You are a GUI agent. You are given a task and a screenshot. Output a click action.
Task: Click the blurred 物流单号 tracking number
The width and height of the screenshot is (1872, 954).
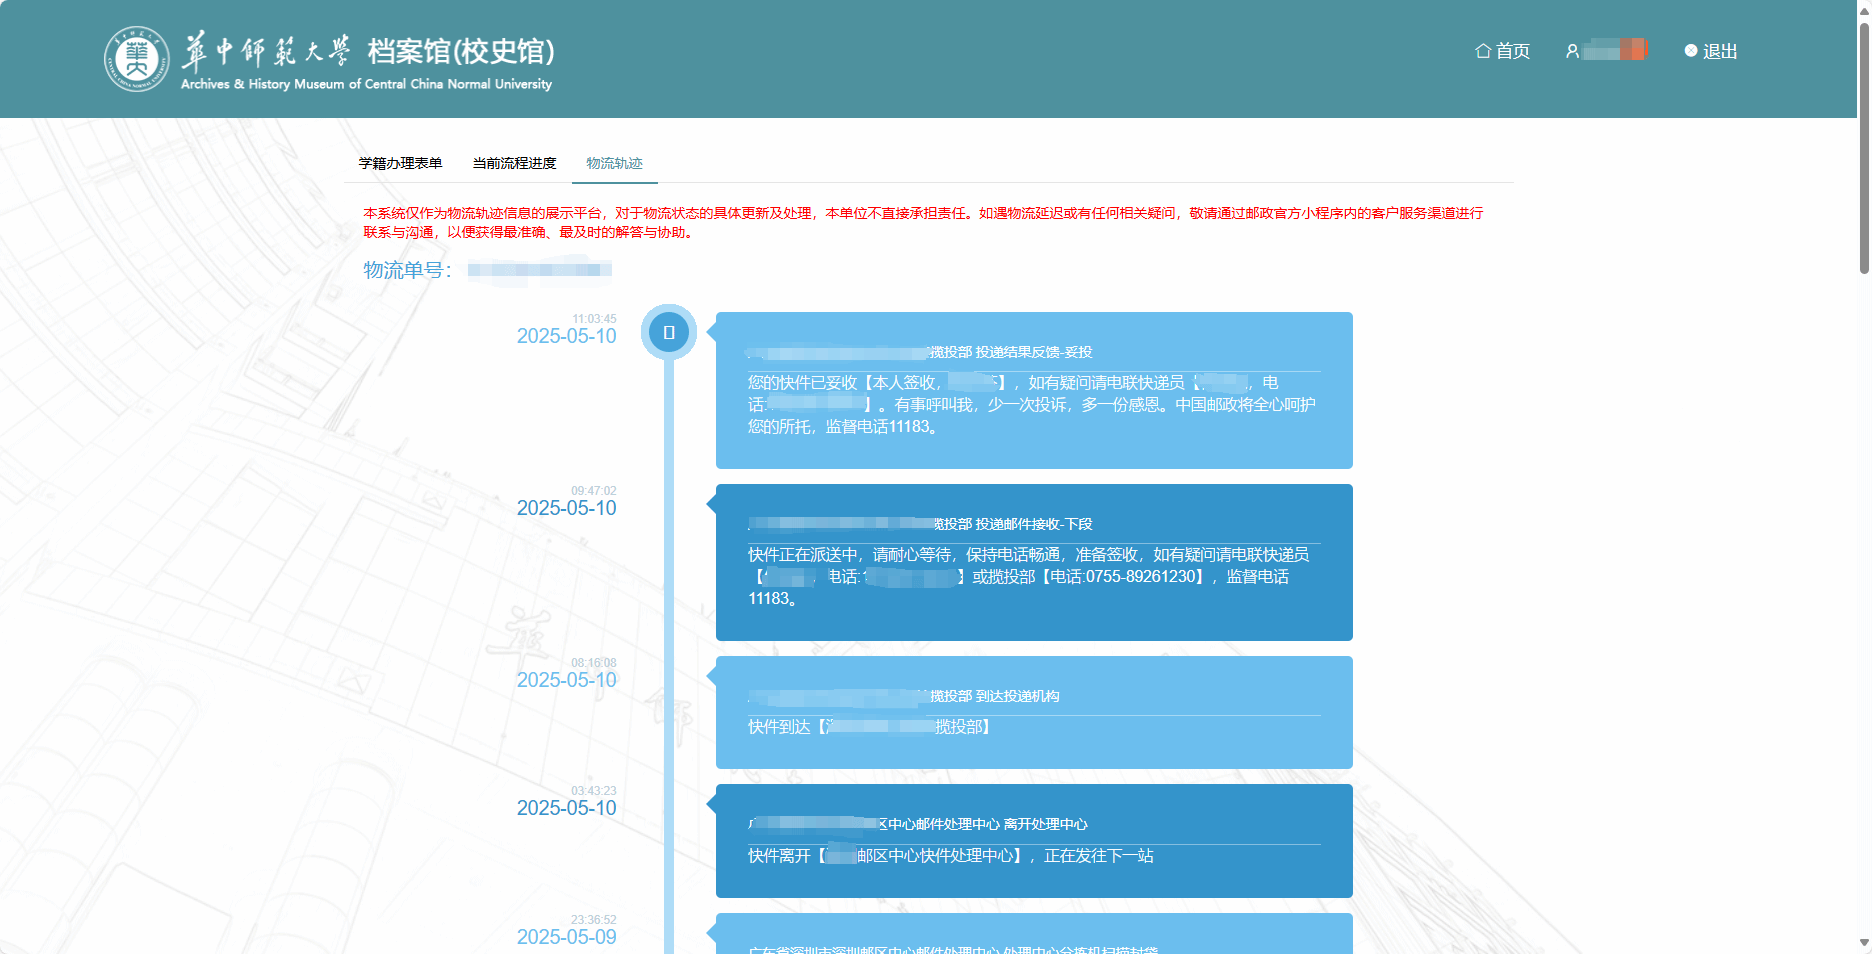(539, 270)
